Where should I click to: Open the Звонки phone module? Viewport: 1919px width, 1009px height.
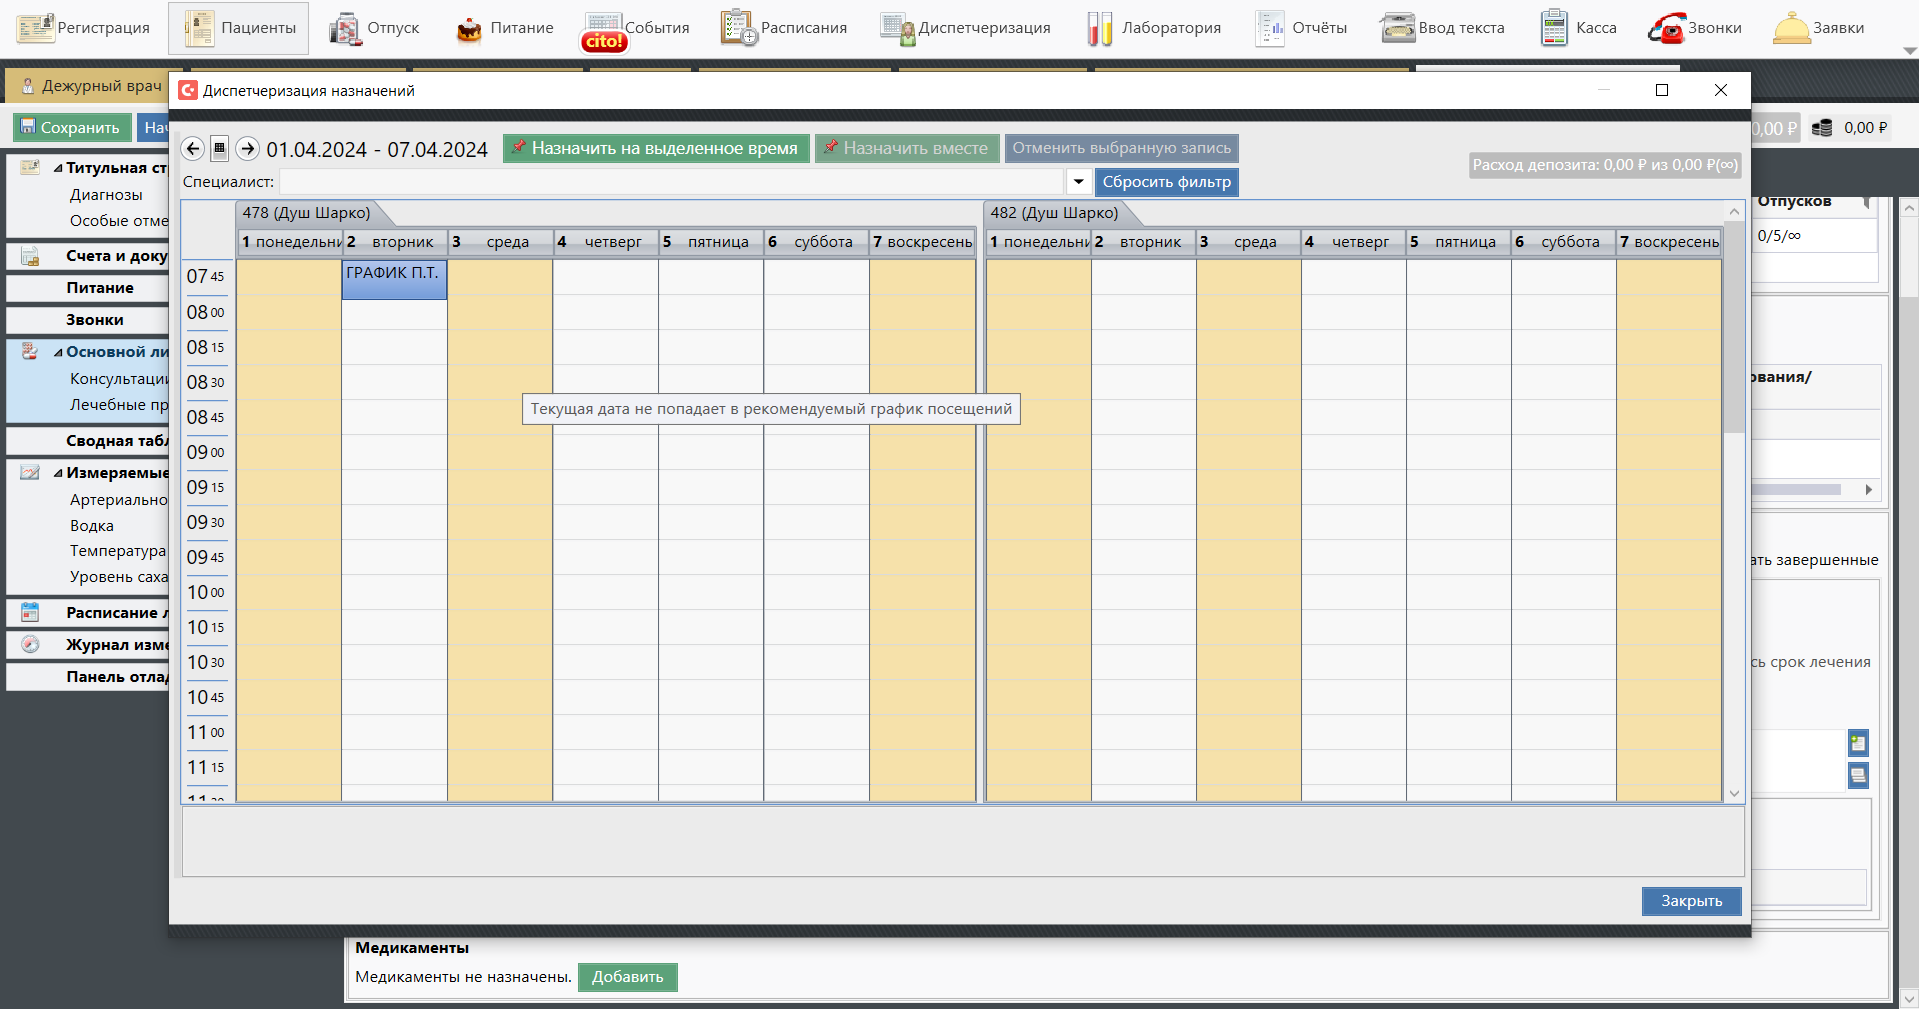point(1695,28)
